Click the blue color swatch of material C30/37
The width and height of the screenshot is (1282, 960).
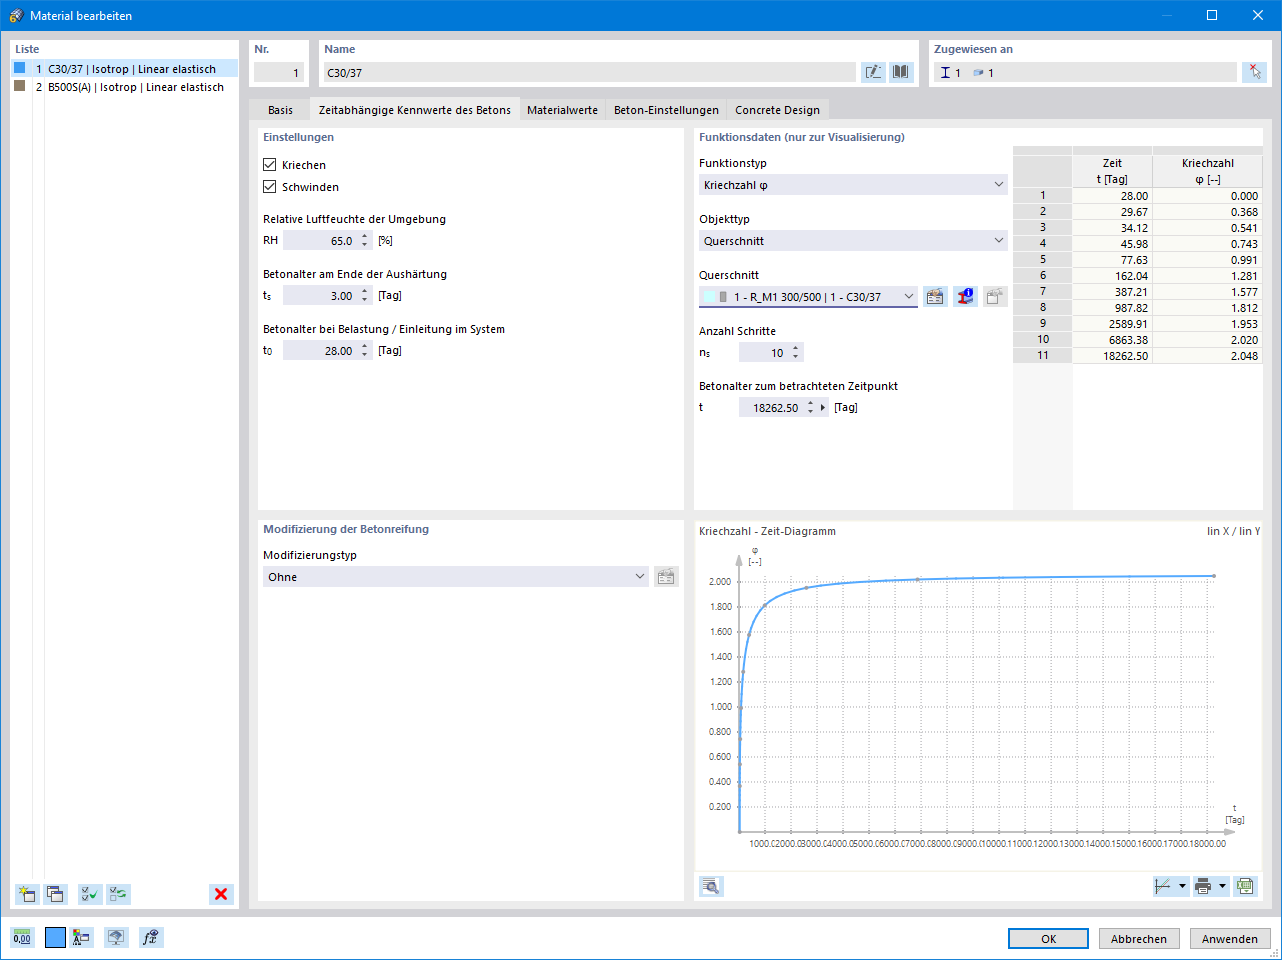pos(20,68)
